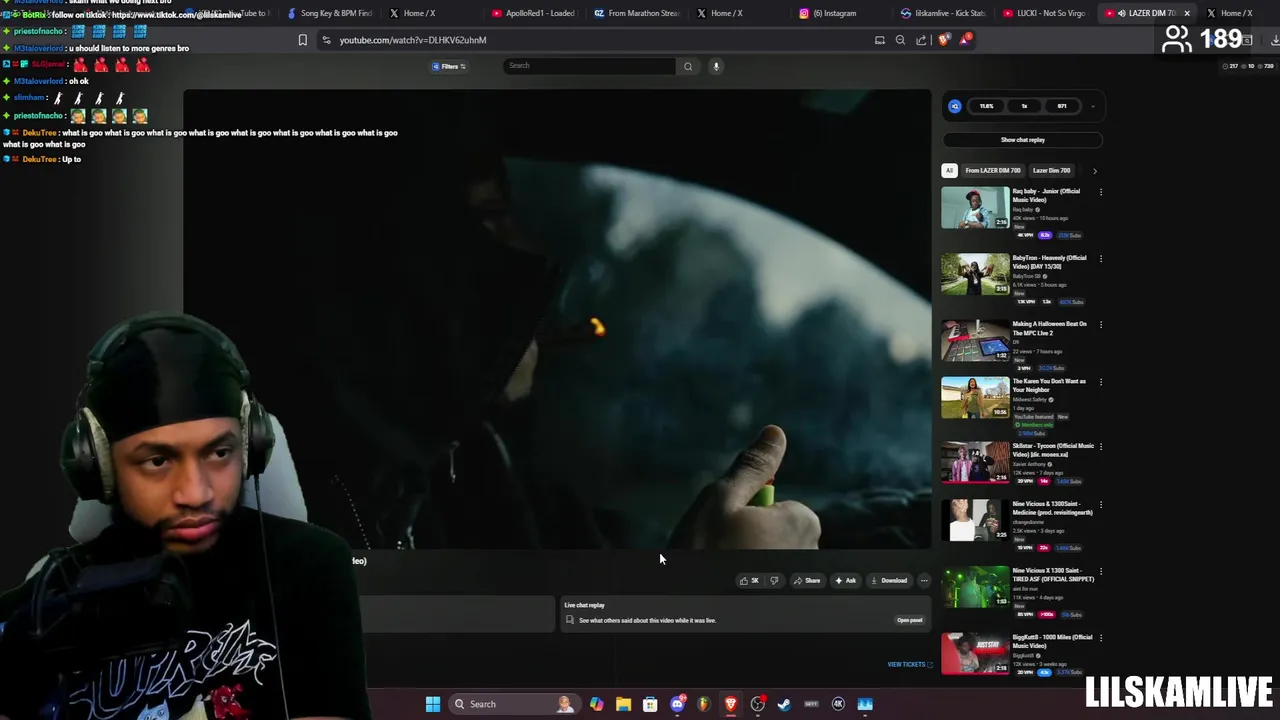Close the LAZER DIM 700 tab
The height and width of the screenshot is (720, 1280).
1187,13
